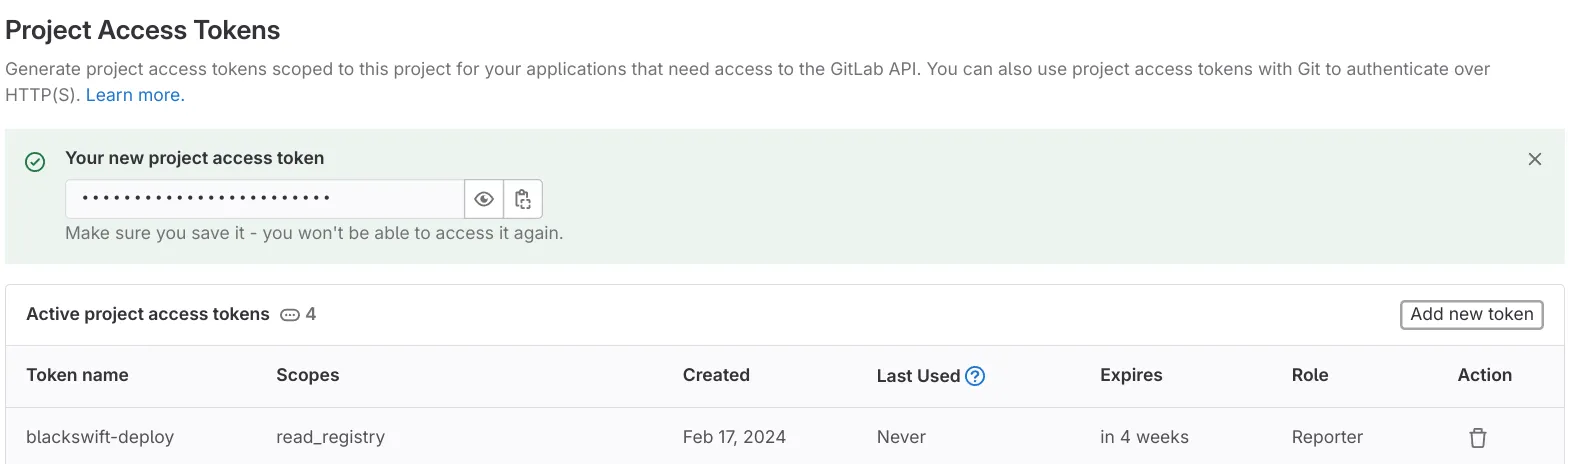This screenshot has height=464, width=1569.
Task: Reveal the new project access token value
Action: pos(484,199)
